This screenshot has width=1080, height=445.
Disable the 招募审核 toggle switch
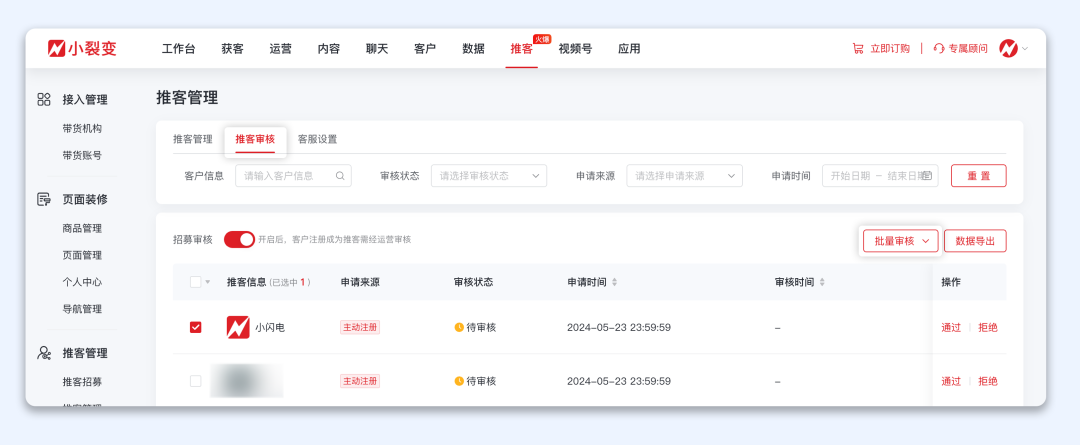pos(239,240)
